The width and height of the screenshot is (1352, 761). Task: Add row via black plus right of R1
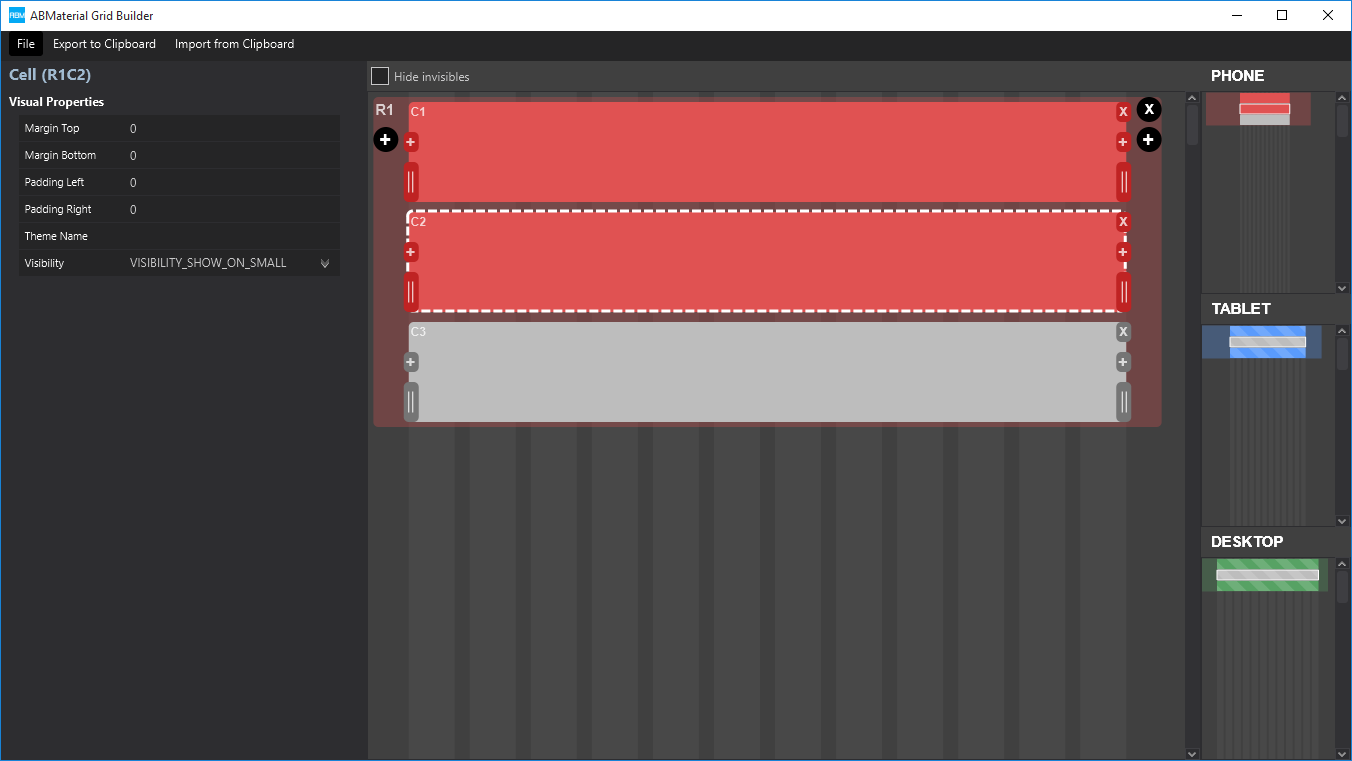pyautogui.click(x=1149, y=140)
